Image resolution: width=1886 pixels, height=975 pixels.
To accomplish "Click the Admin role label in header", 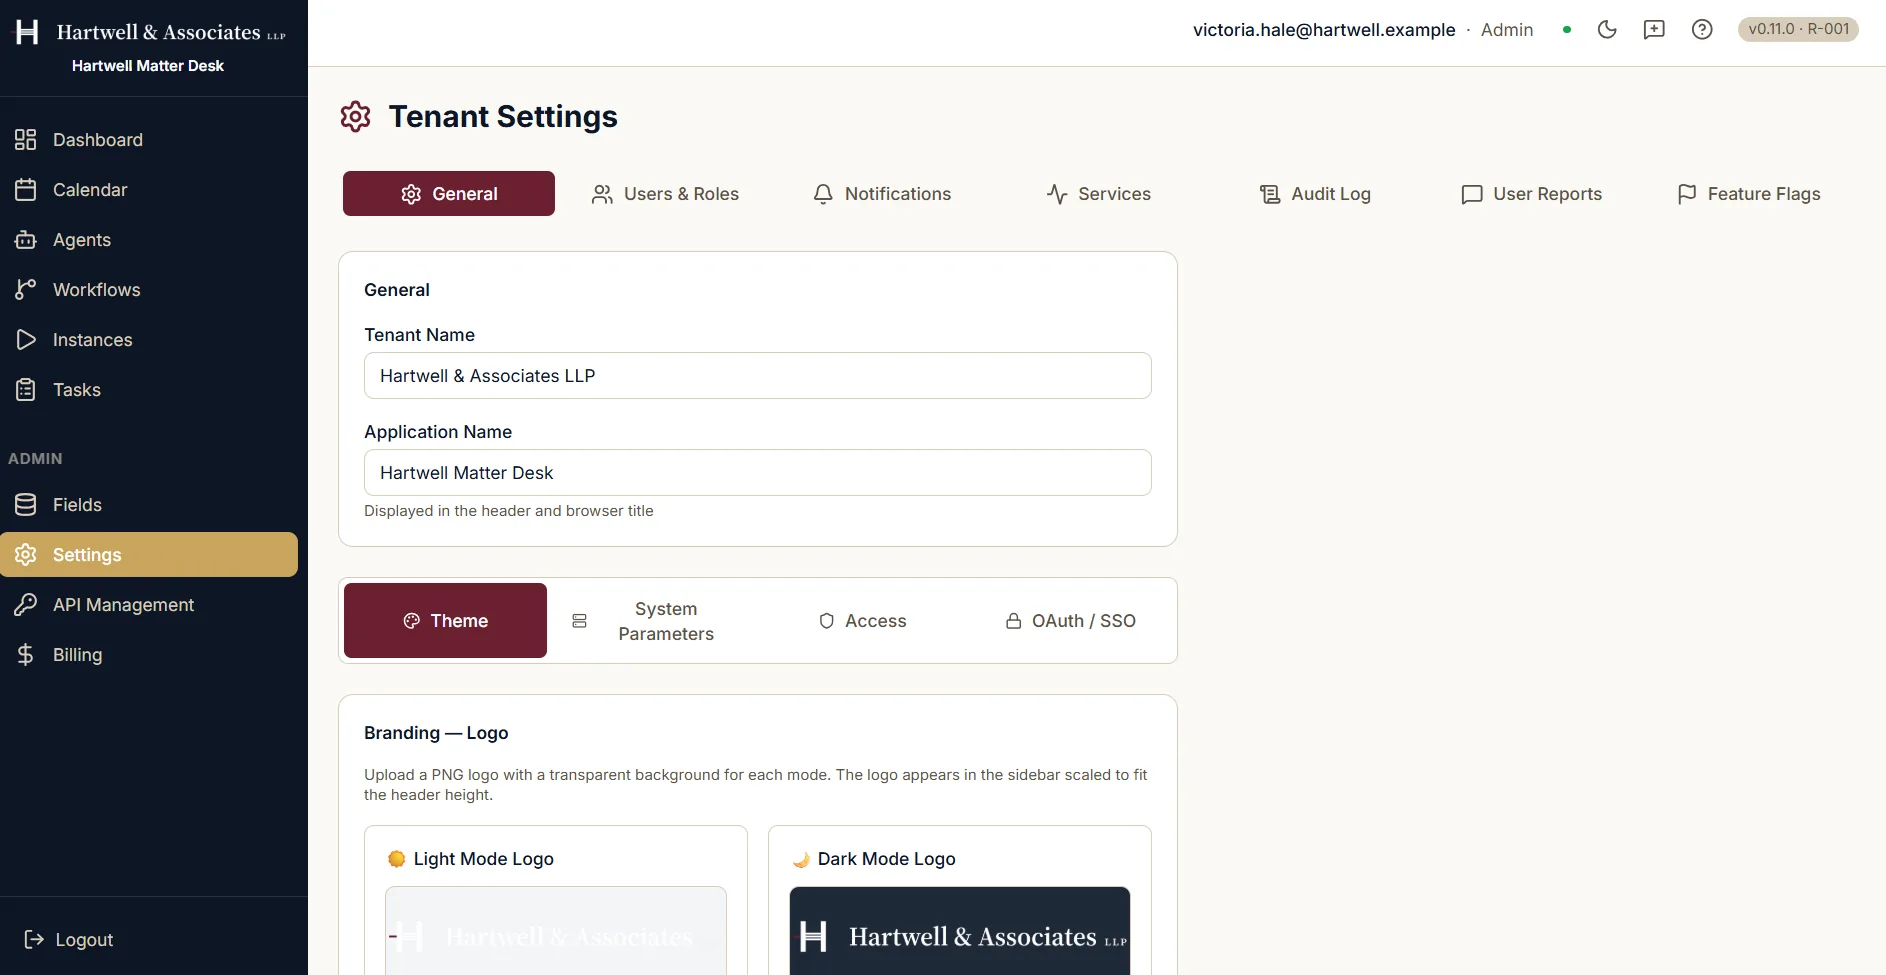I will pyautogui.click(x=1507, y=30).
